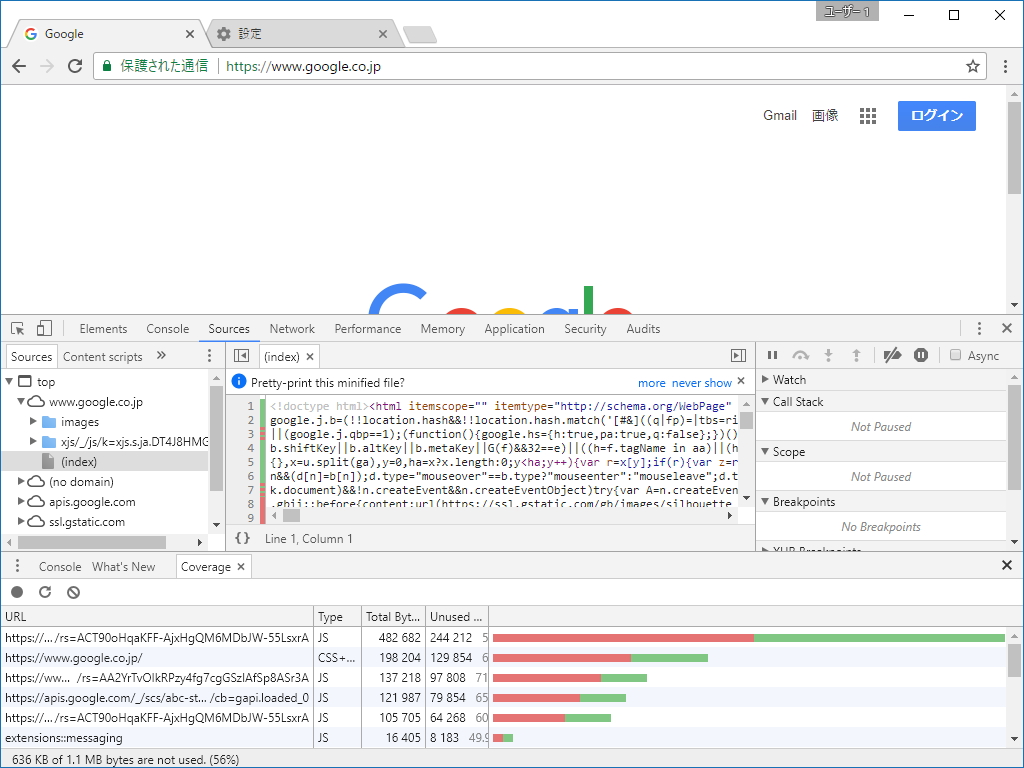Viewport: 1024px width, 768px height.
Task: Collapse the Scope section
Action: [765, 451]
